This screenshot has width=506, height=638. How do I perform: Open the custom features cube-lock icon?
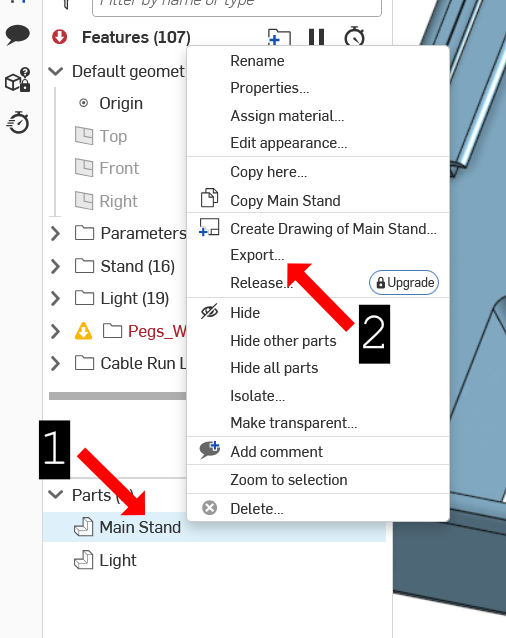click(x=17, y=80)
